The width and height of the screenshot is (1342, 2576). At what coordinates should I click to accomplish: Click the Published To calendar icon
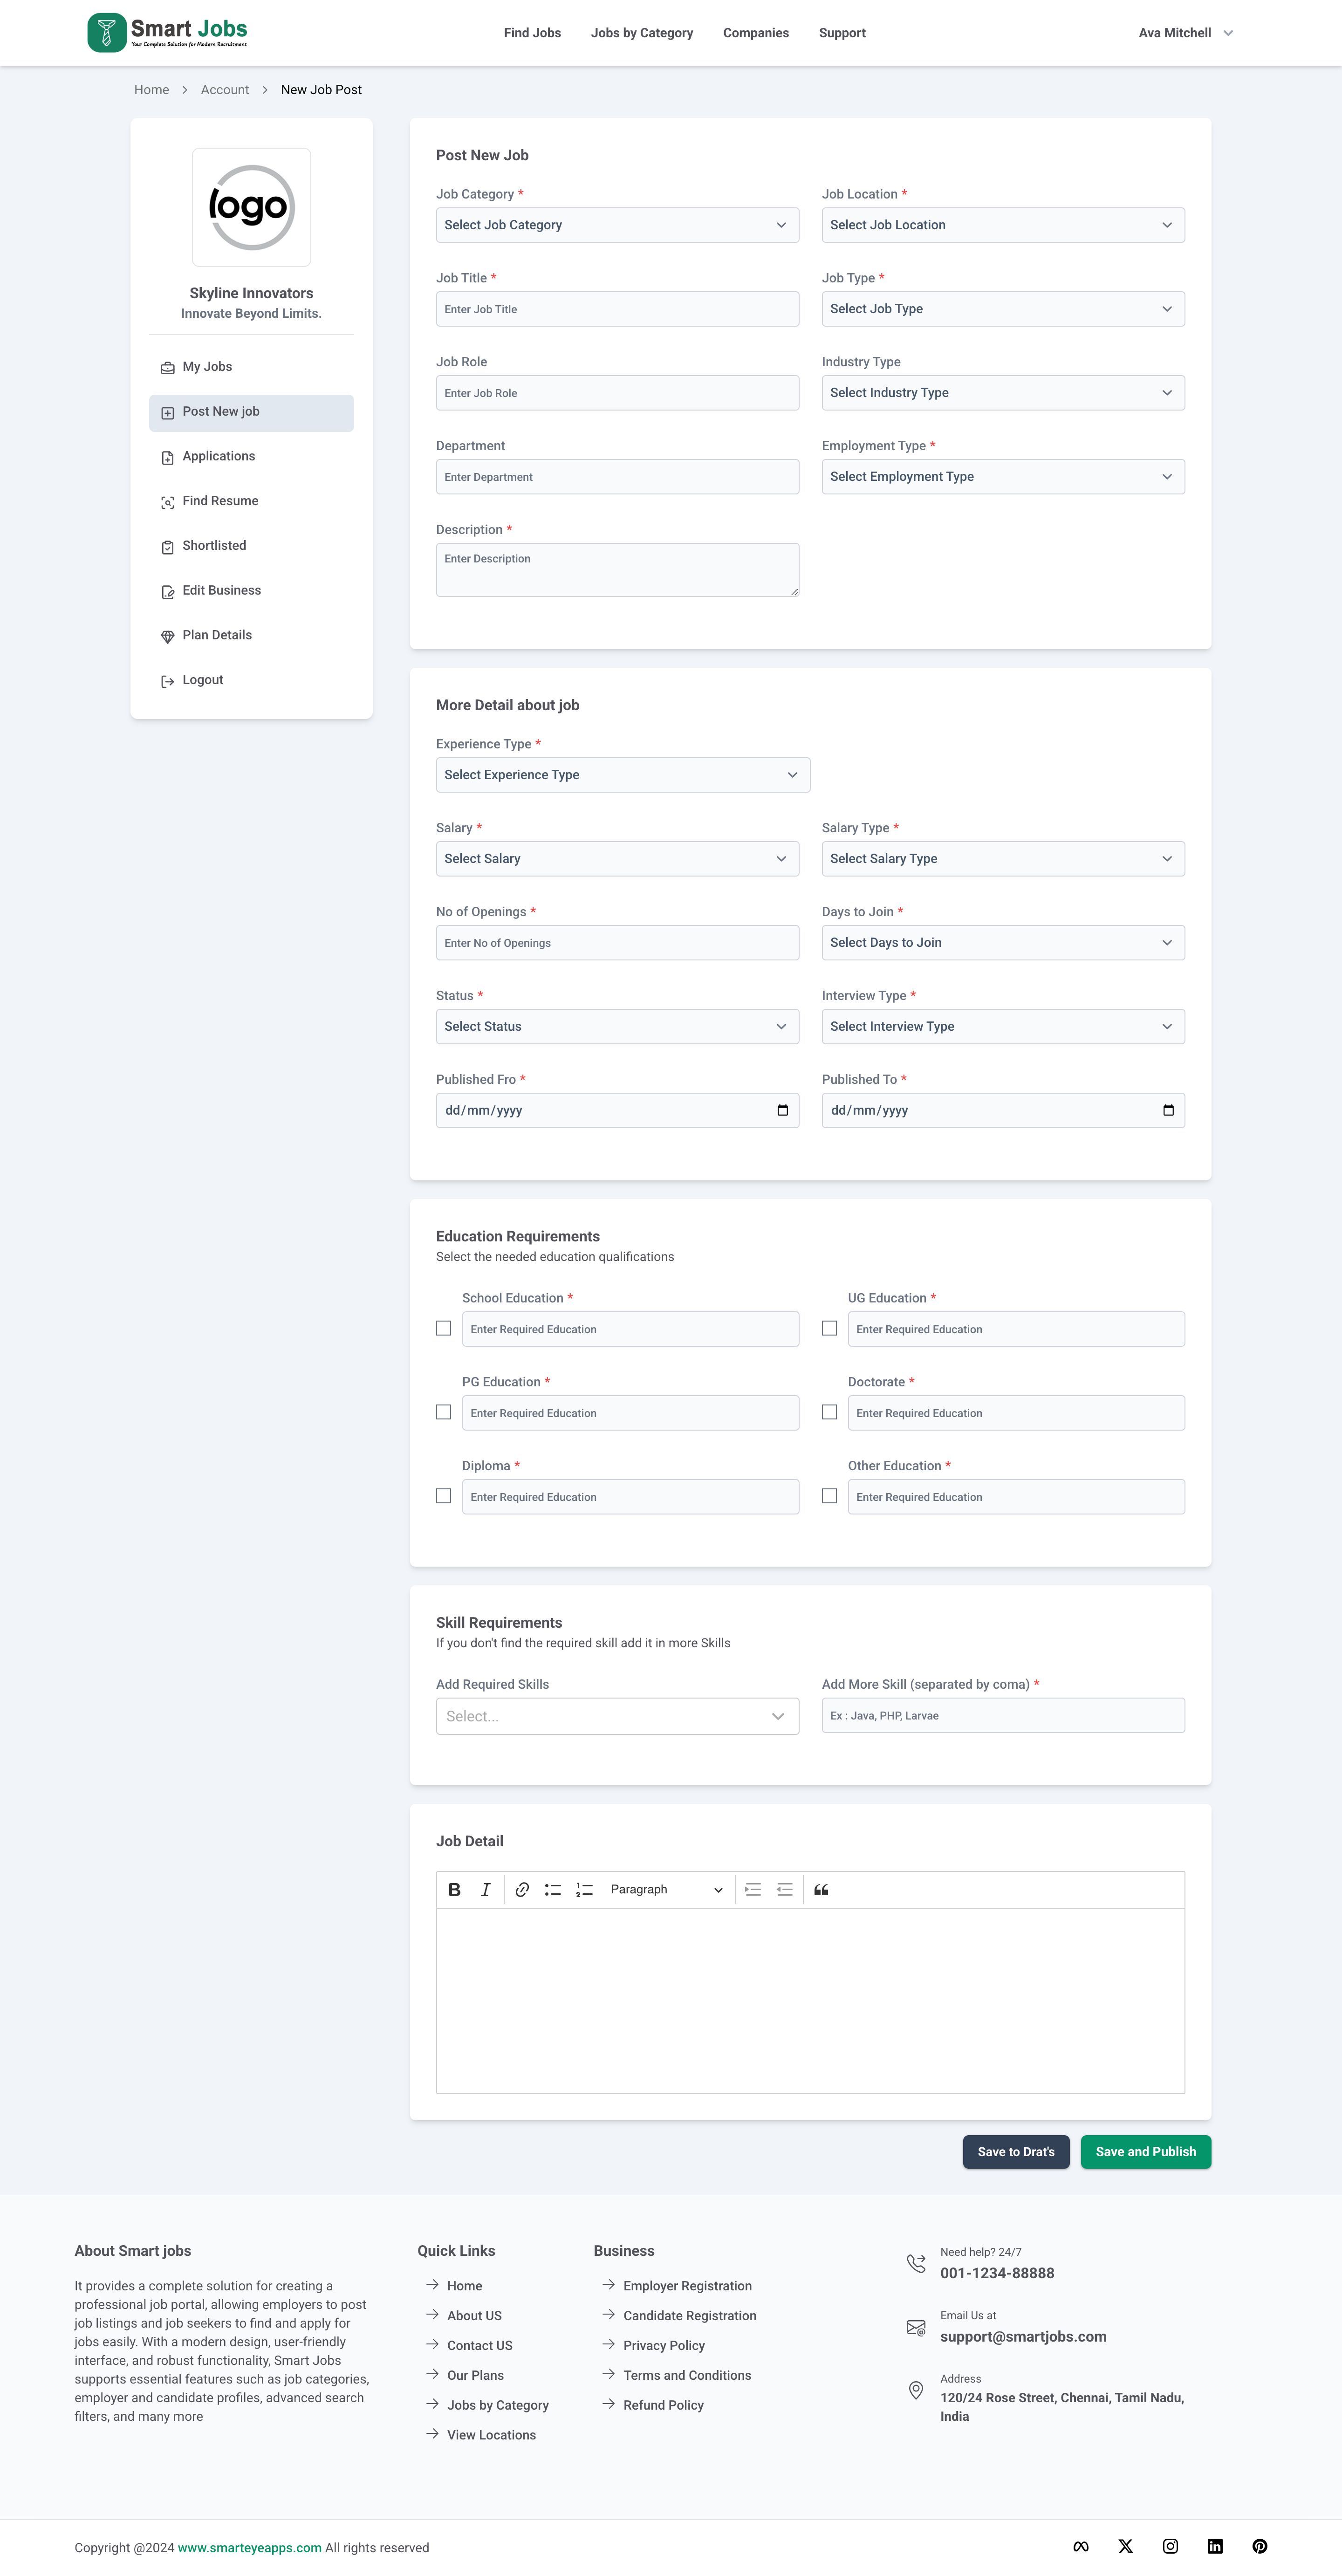(1168, 1110)
